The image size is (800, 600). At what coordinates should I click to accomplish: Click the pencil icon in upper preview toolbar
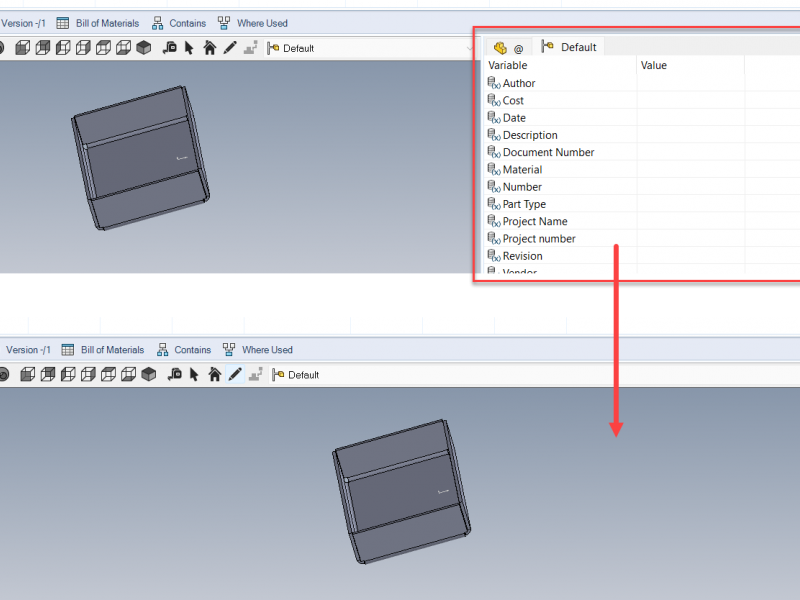(x=229, y=48)
